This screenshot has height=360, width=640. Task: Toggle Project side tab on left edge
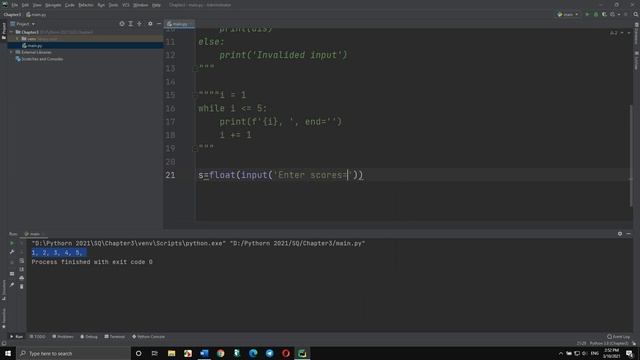point(4,31)
